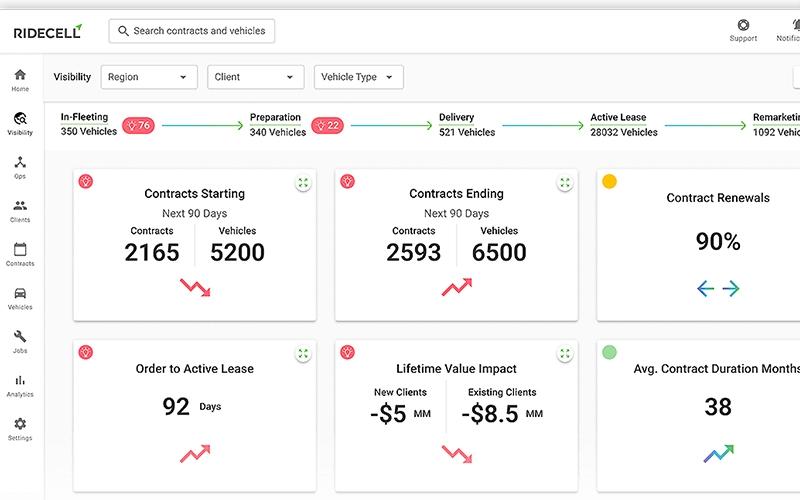Expand the Contracts Starting card

303,183
